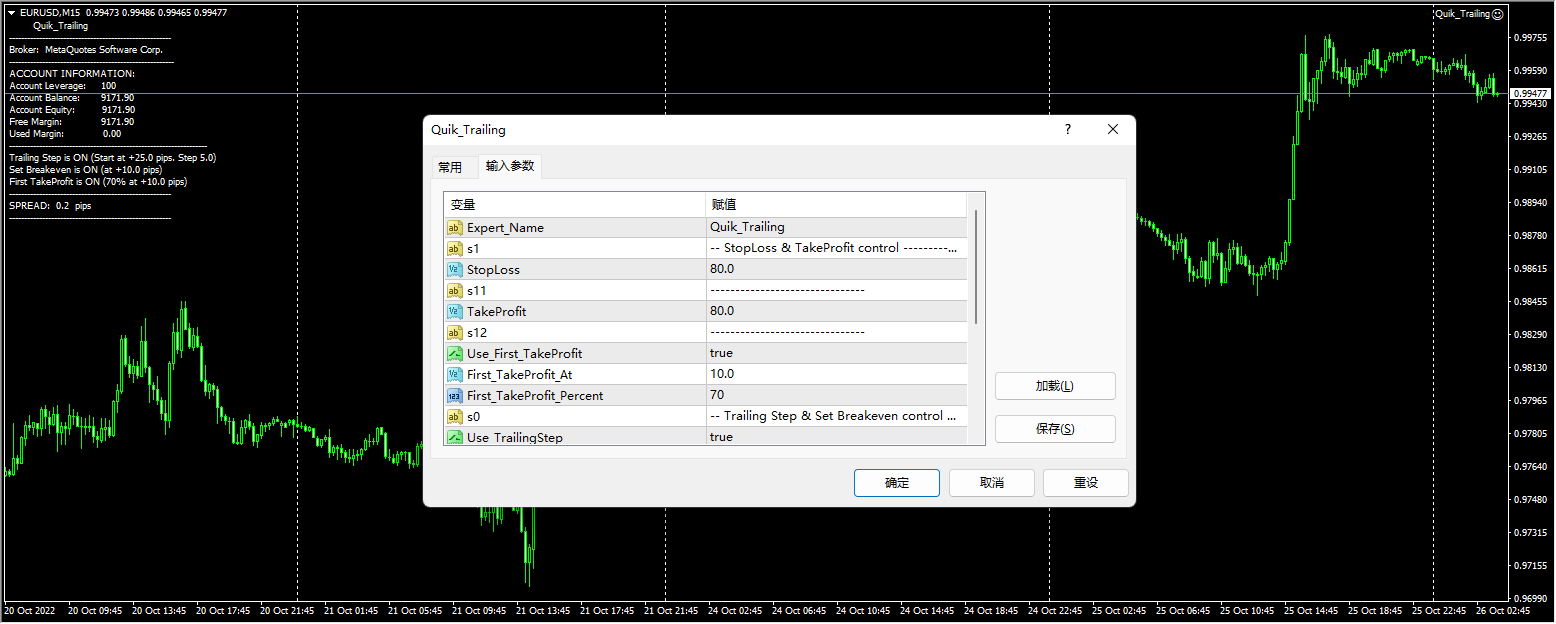Image resolution: width=1556 pixels, height=624 pixels.
Task: Click the 加载(L) button
Action: 1055,386
